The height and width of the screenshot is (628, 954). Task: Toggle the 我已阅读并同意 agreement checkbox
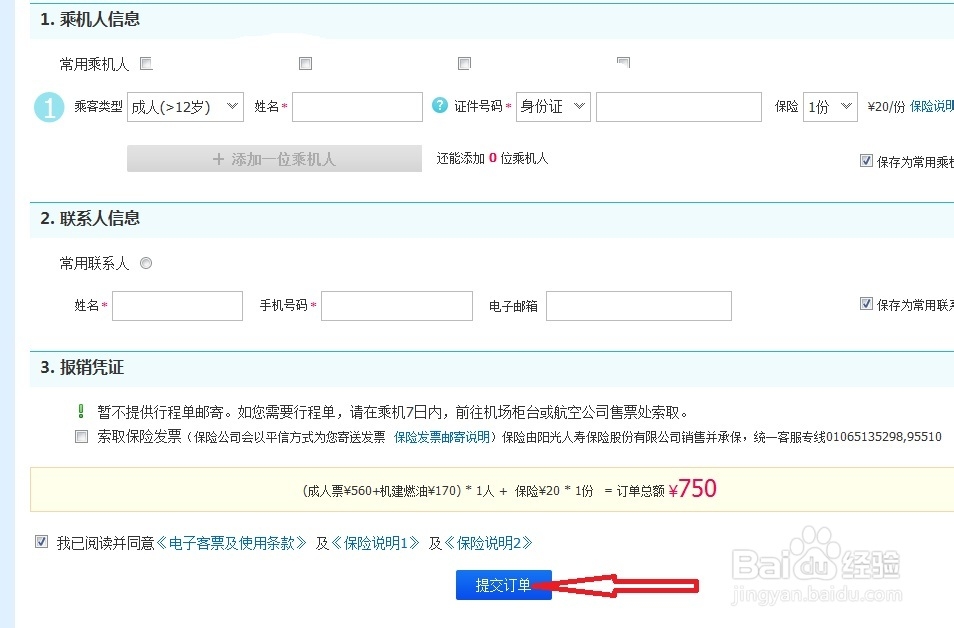click(41, 542)
